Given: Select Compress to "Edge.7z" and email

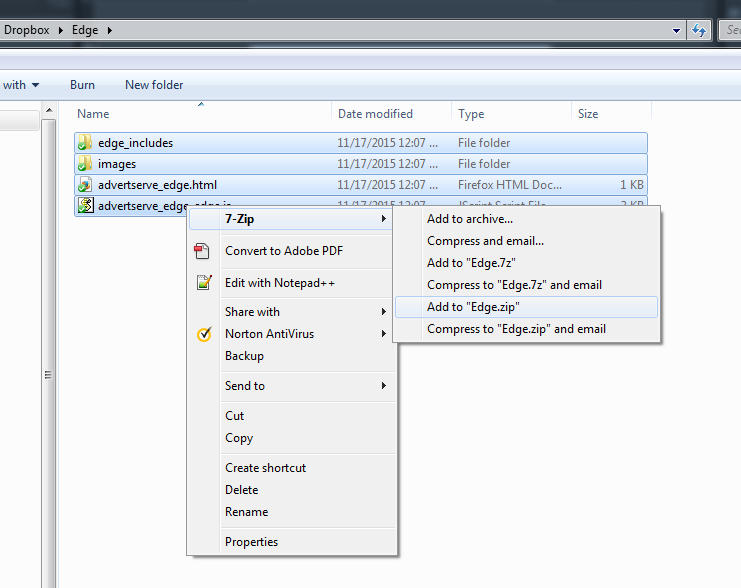Looking at the screenshot, I should (526, 285).
